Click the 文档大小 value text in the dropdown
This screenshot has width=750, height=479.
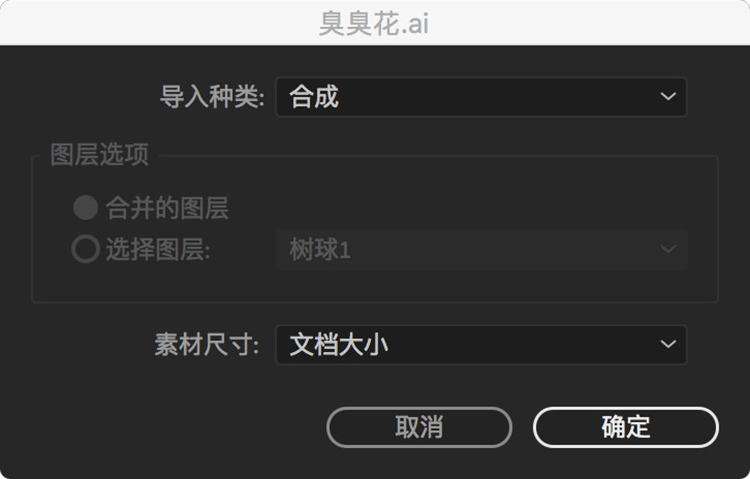[338, 345]
